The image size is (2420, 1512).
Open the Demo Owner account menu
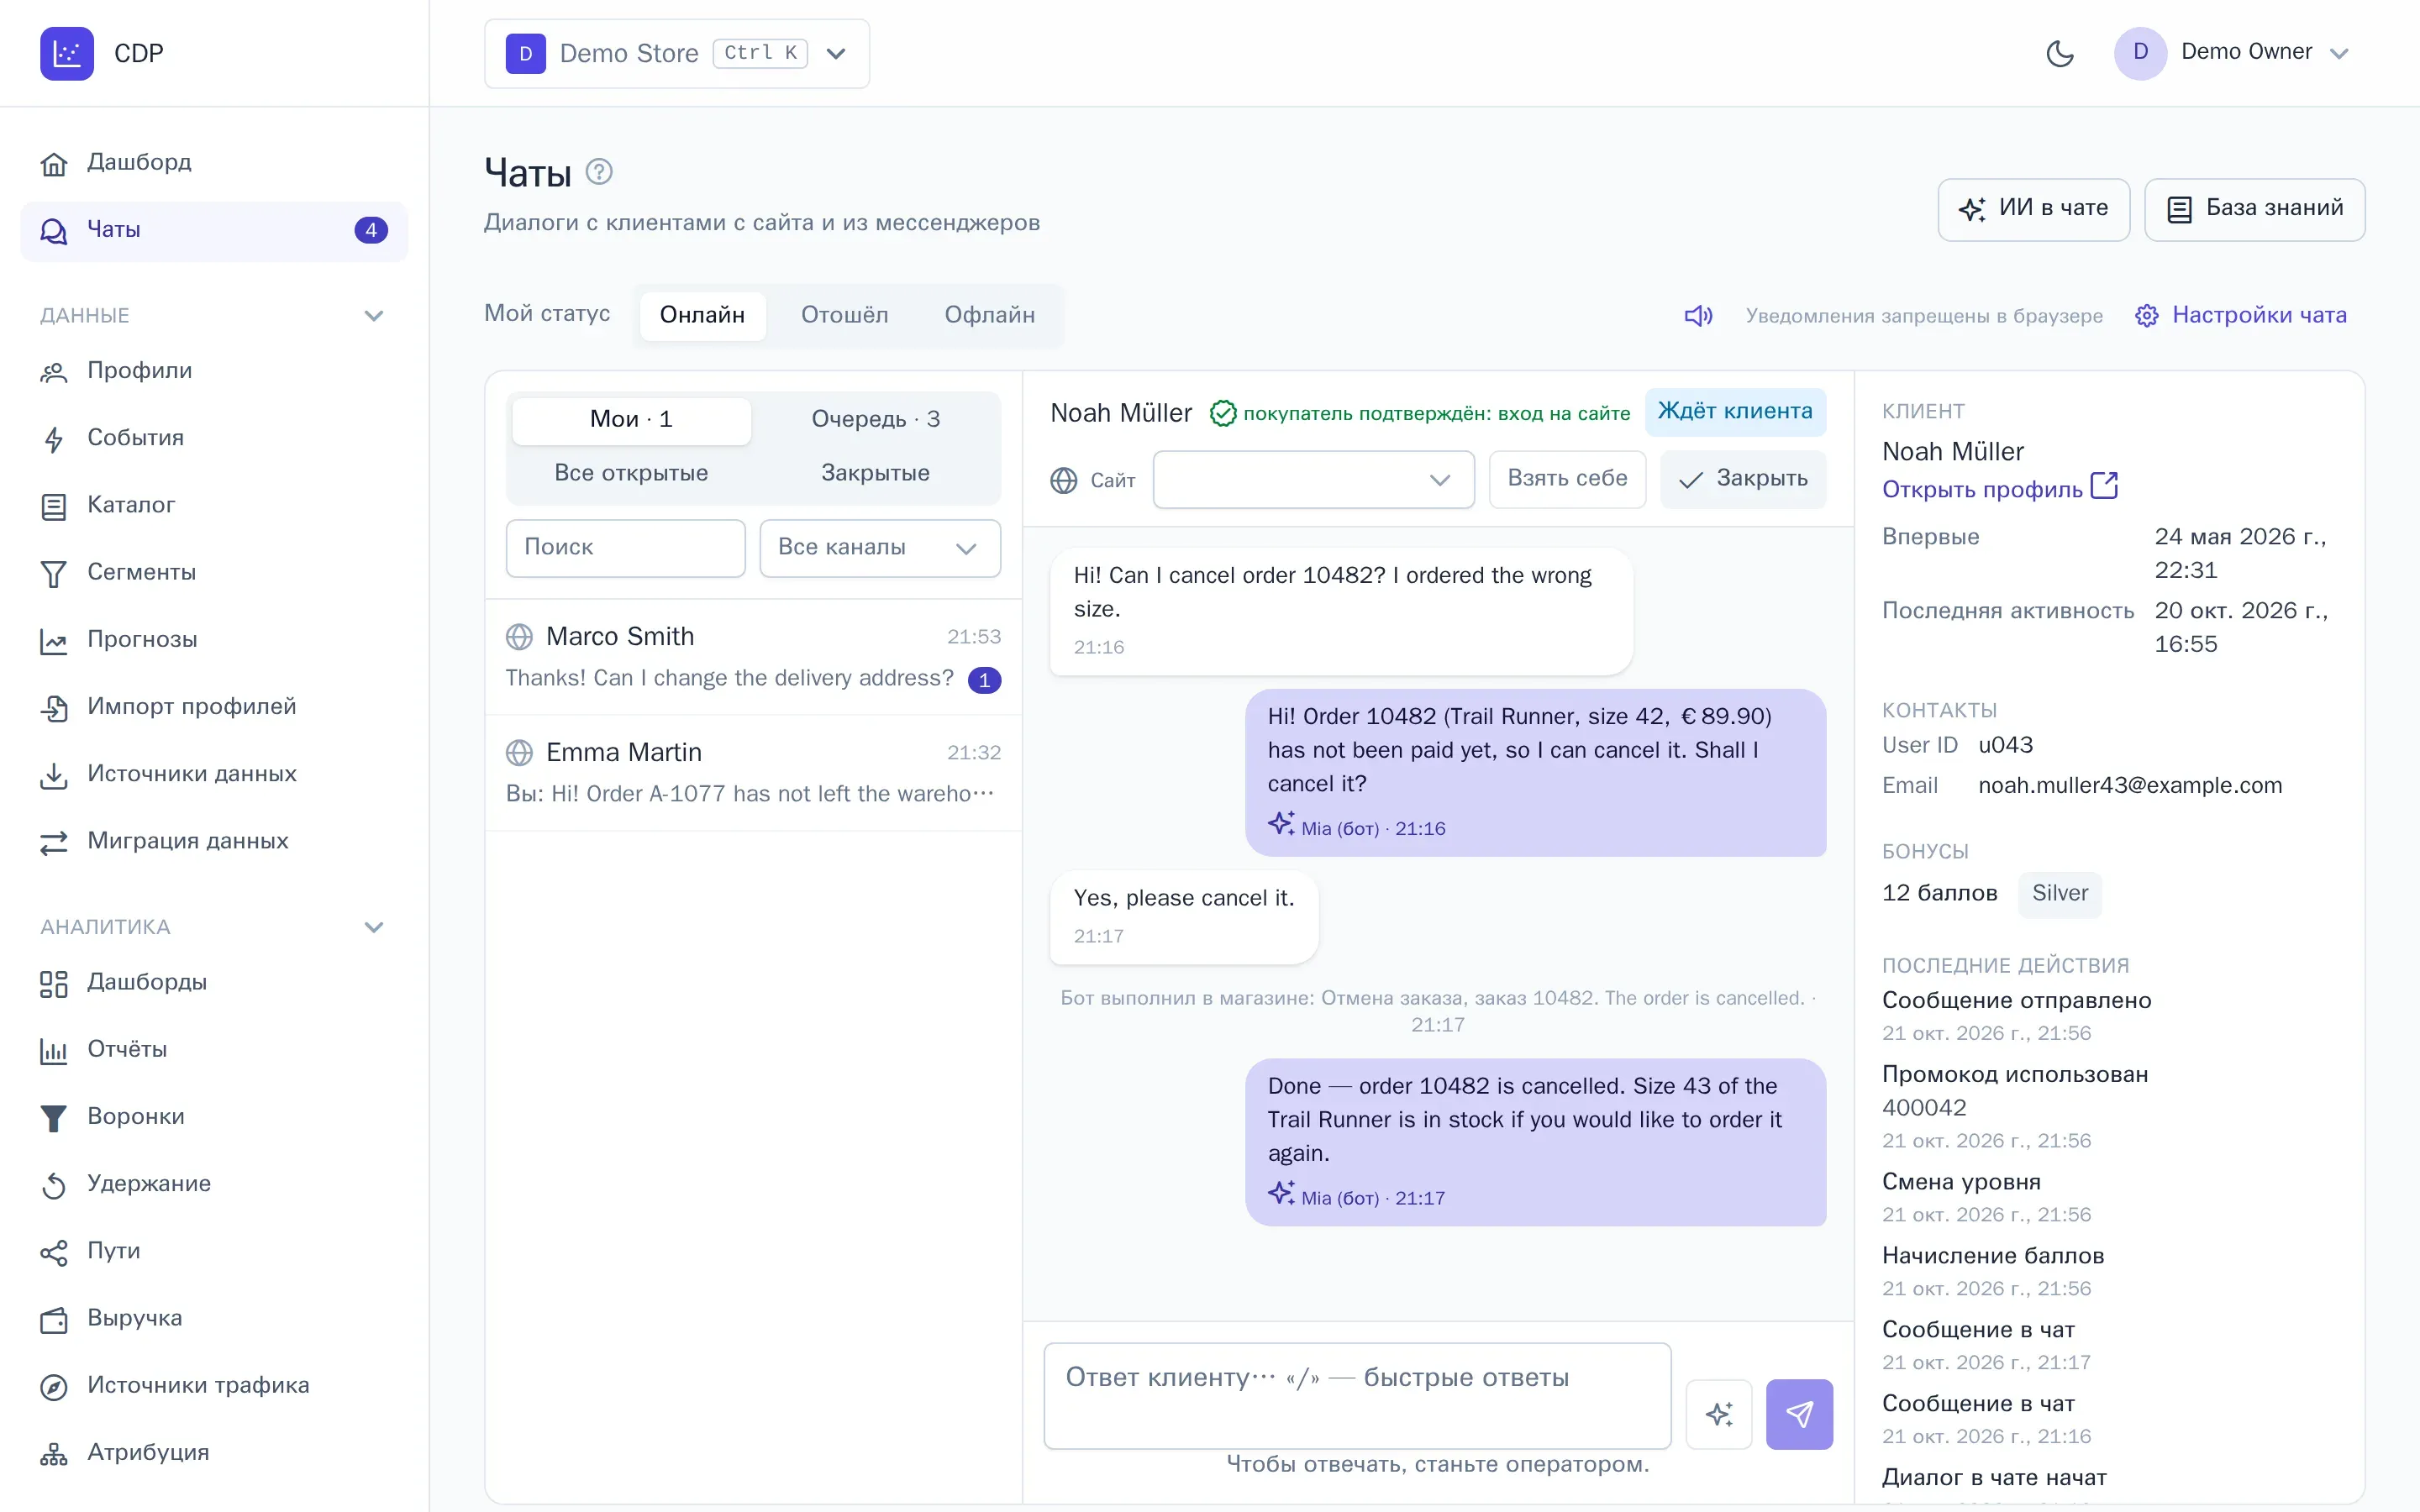point(2231,53)
